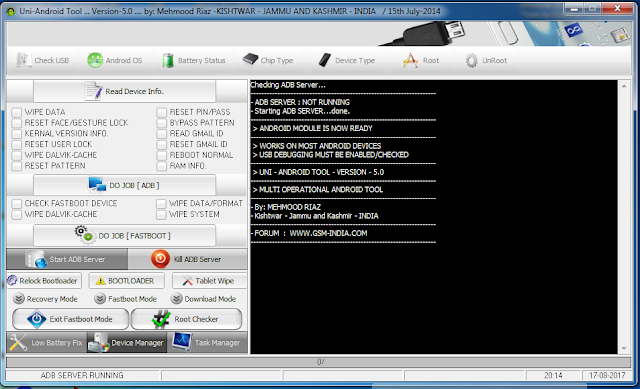
Task: Click the Device Manager icon
Action: pyautogui.click(x=98, y=342)
